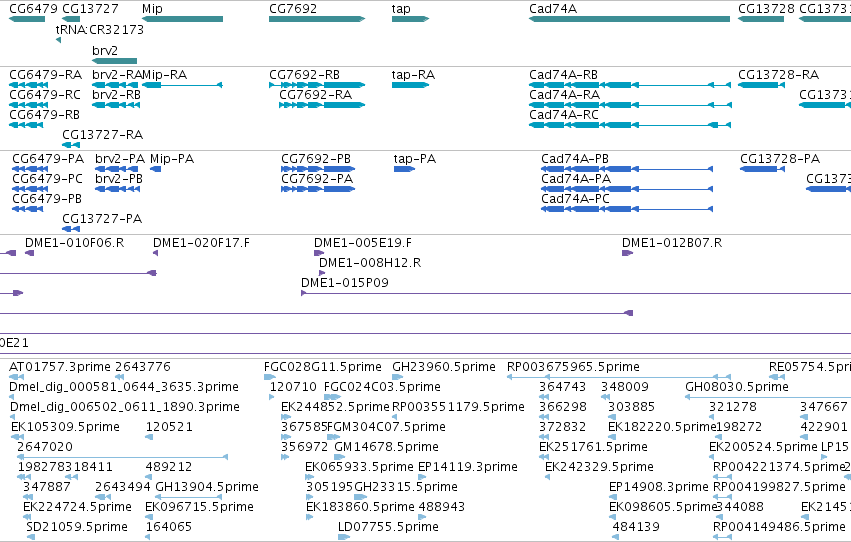Click the Cad74A-PB protein feature
851x542 pixels.
coord(627,169)
